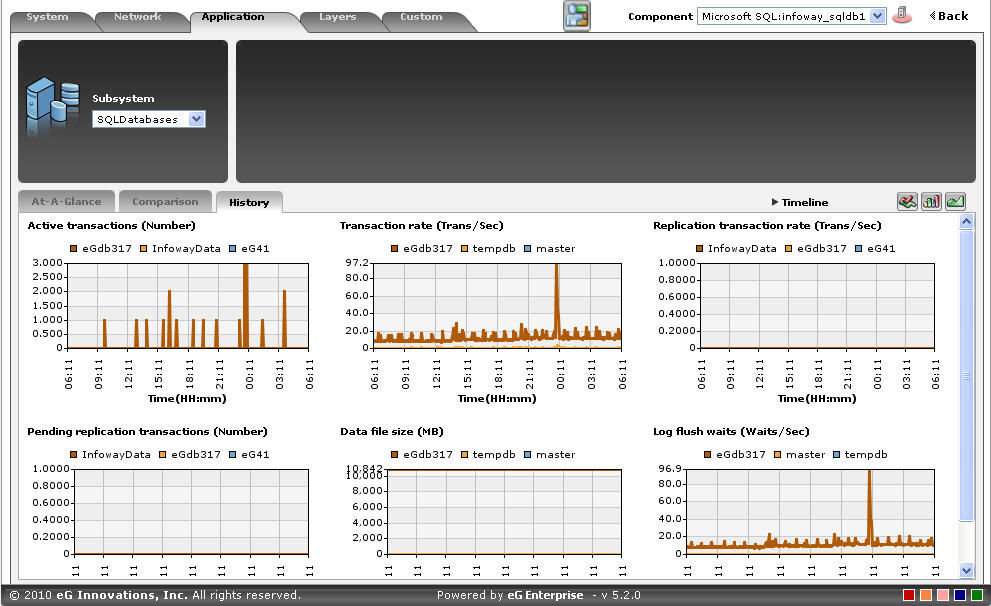Click the red-and-green checkmark chart icon
Screen dimensions: 991x606
coord(907,202)
